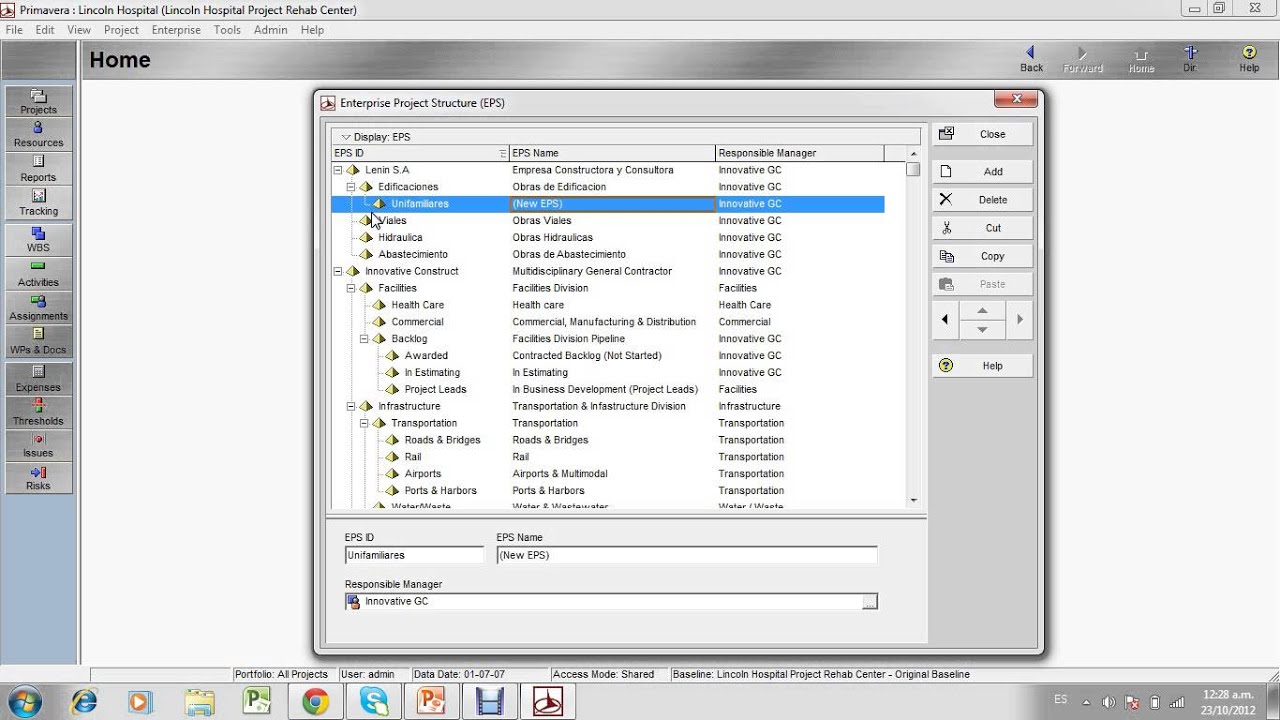The height and width of the screenshot is (720, 1280).
Task: Select the Viales EPS row
Action: tap(607, 221)
